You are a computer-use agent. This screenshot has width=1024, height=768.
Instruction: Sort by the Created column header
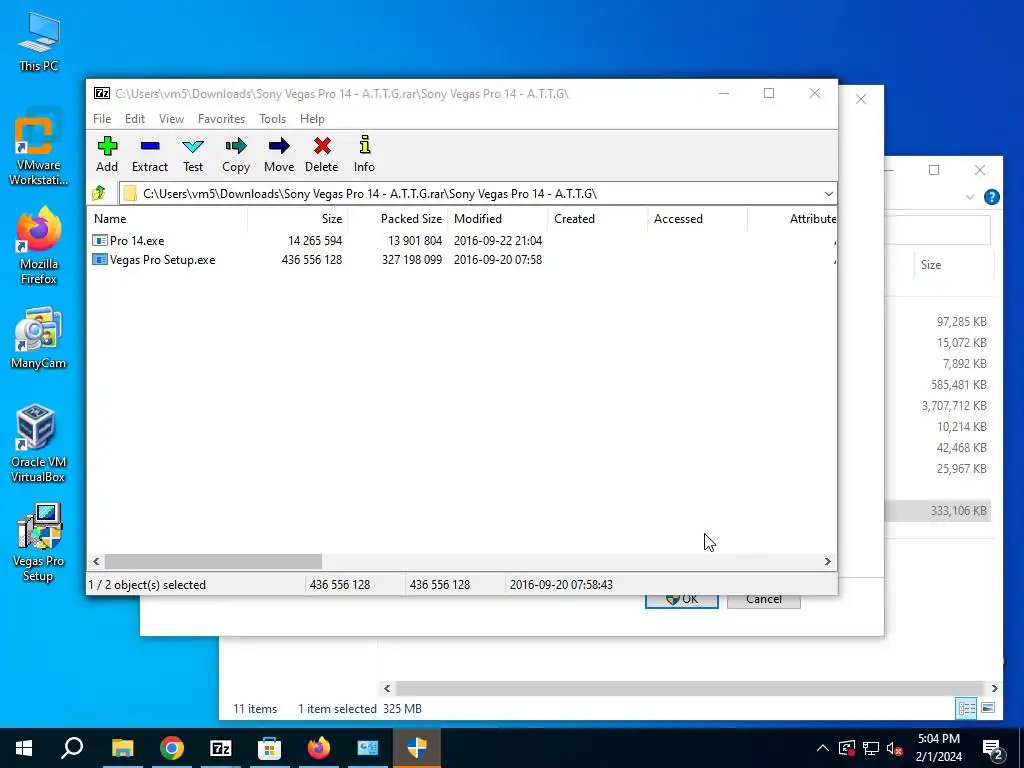(x=598, y=219)
